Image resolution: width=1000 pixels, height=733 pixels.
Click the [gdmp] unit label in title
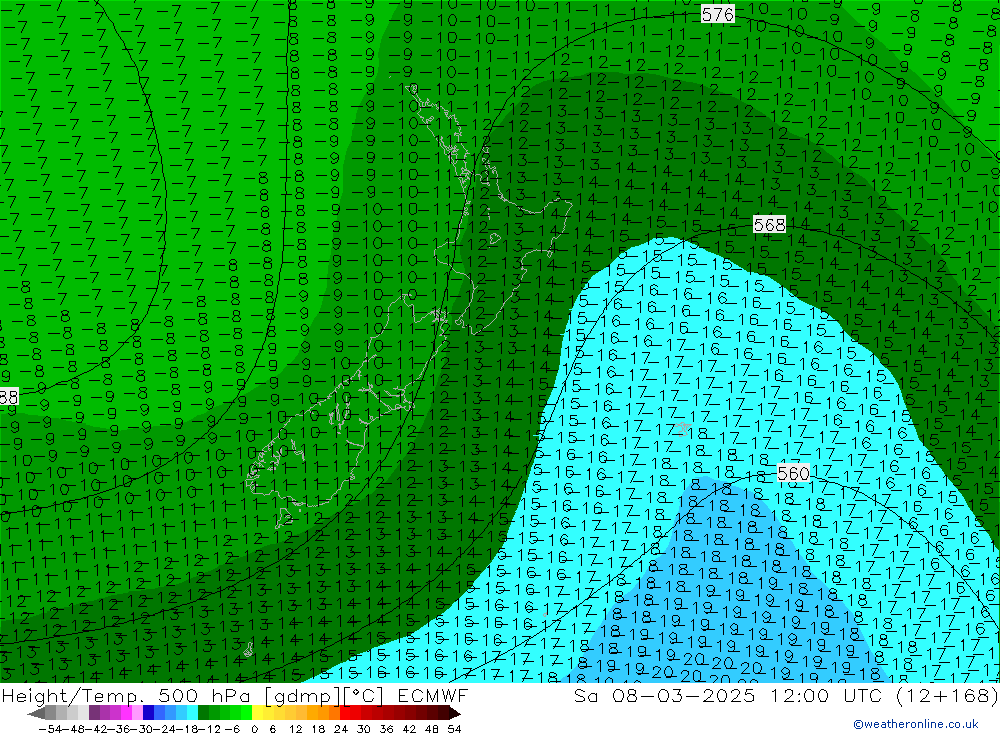[x=303, y=695]
